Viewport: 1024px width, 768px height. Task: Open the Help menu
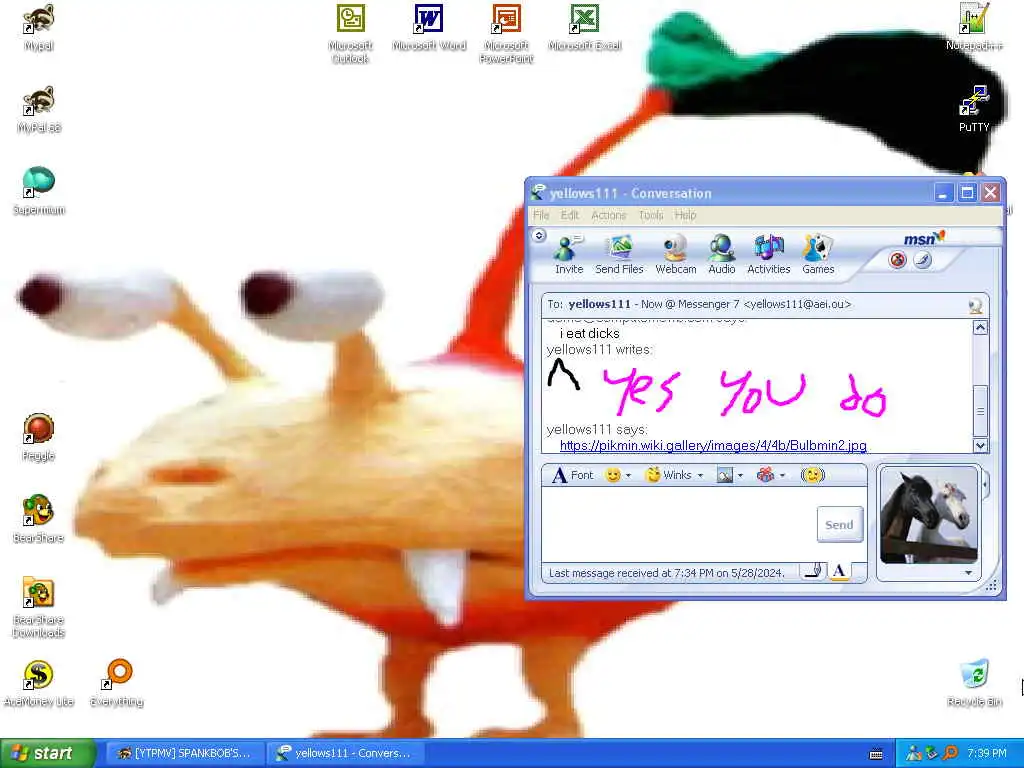(x=685, y=215)
